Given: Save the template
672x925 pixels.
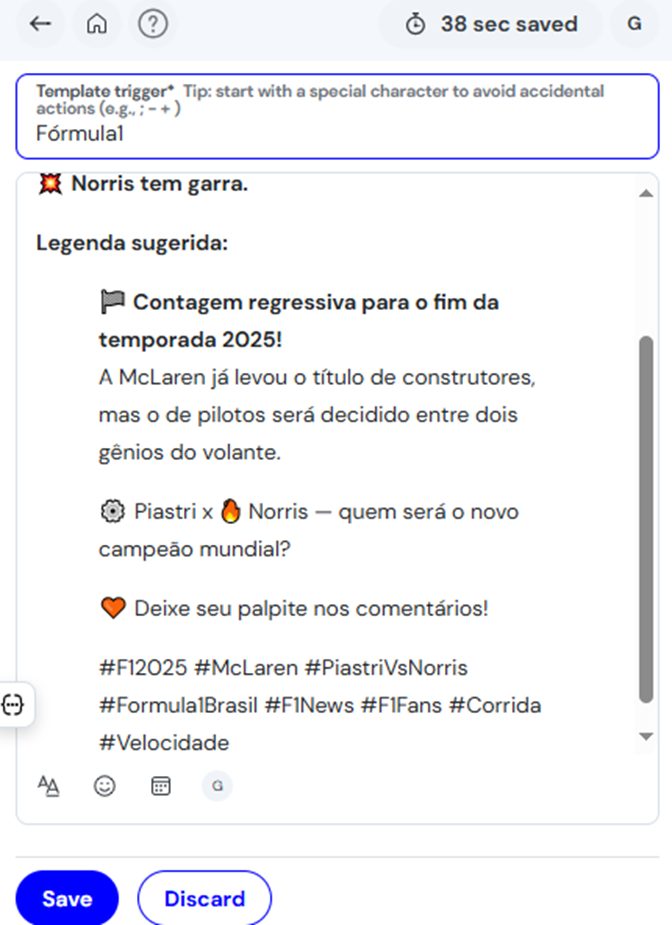Looking at the screenshot, I should [67, 898].
